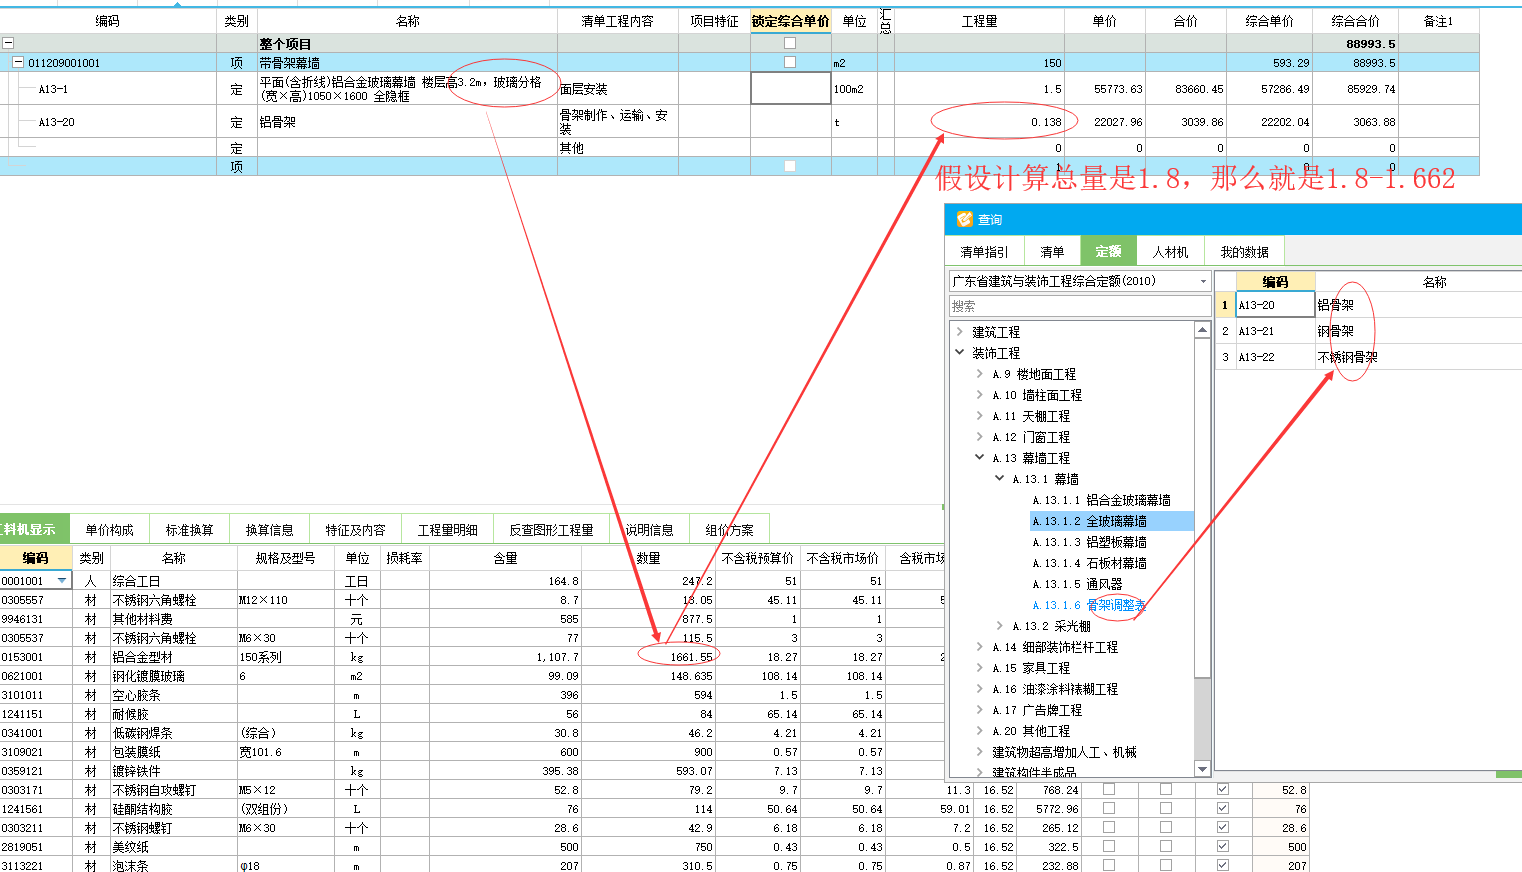Tick the first empty checkbox in 232.88 row
Screen dimensions: 1522x872
pos(1109,866)
